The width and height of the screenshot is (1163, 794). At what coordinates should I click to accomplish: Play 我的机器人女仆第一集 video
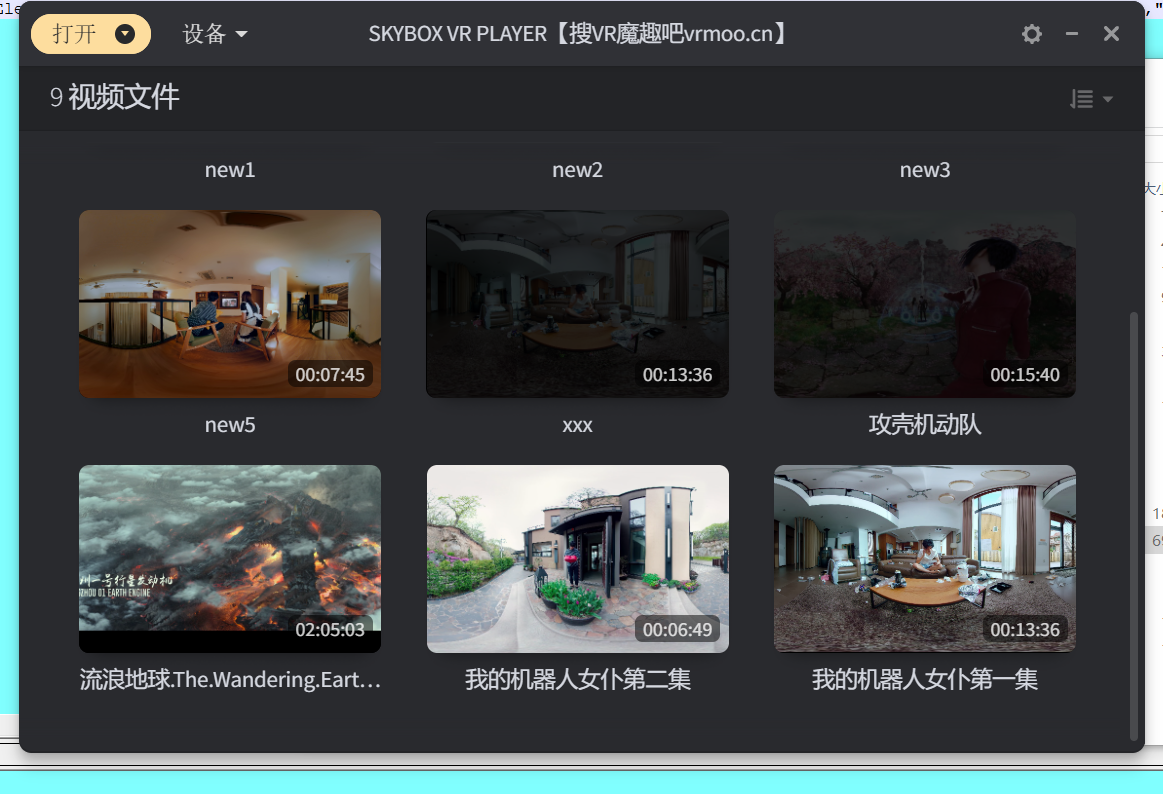pyautogui.click(x=924, y=558)
